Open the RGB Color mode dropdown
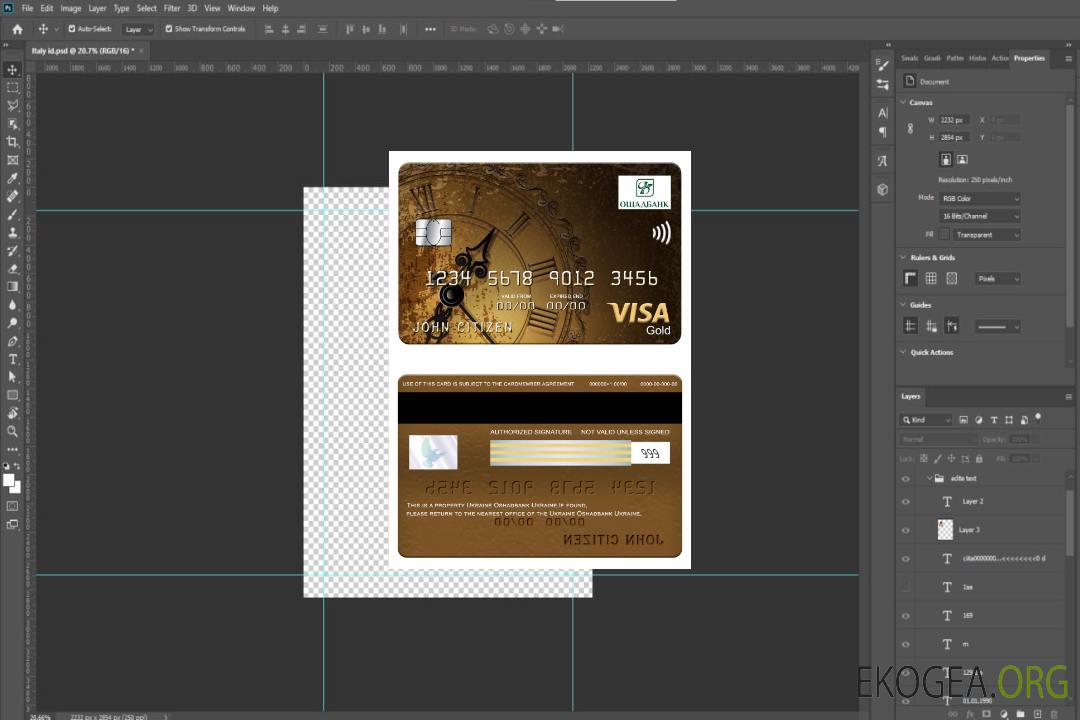The image size is (1080, 720). tap(979, 198)
